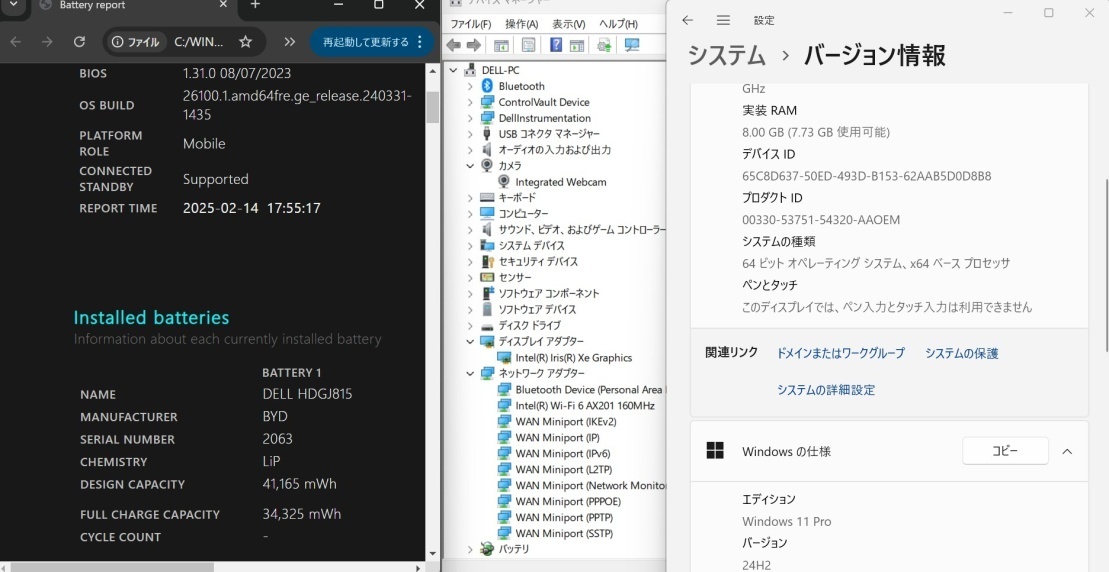Toggle console tree pane in Device Manager toolbar
The height and width of the screenshot is (572, 1109).
click(501, 45)
